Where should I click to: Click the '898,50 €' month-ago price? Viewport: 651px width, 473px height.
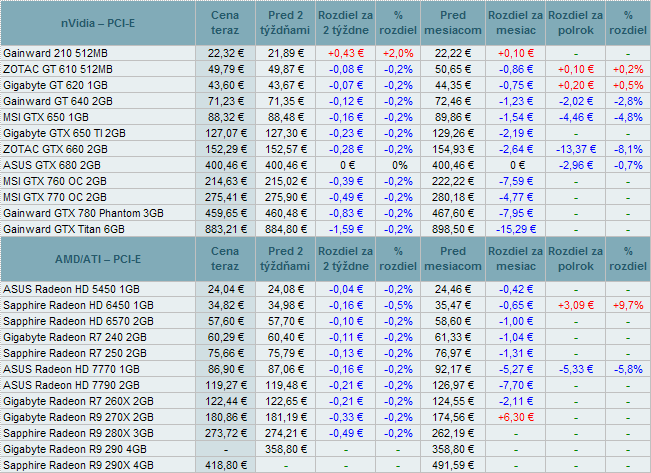tap(453, 229)
